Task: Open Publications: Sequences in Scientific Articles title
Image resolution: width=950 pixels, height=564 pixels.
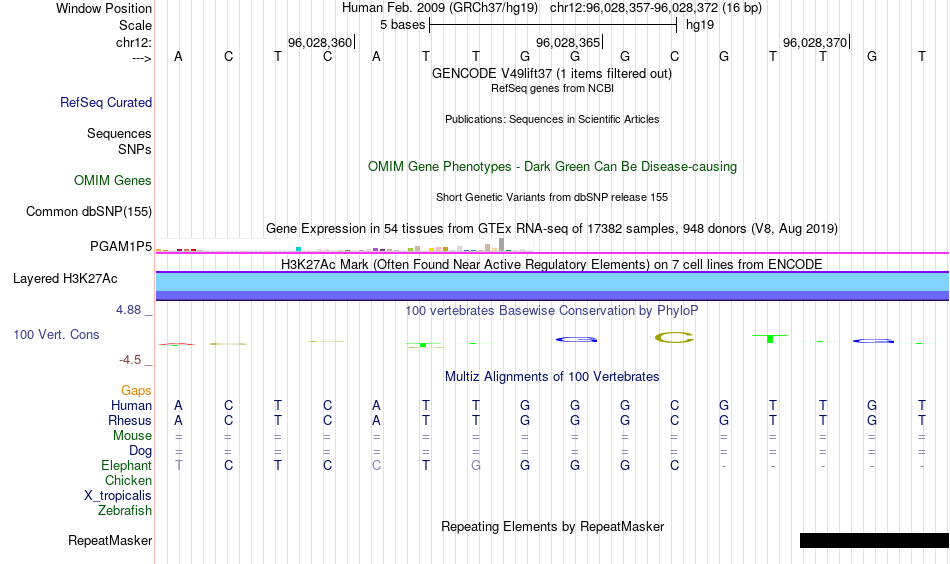Action: [x=552, y=119]
